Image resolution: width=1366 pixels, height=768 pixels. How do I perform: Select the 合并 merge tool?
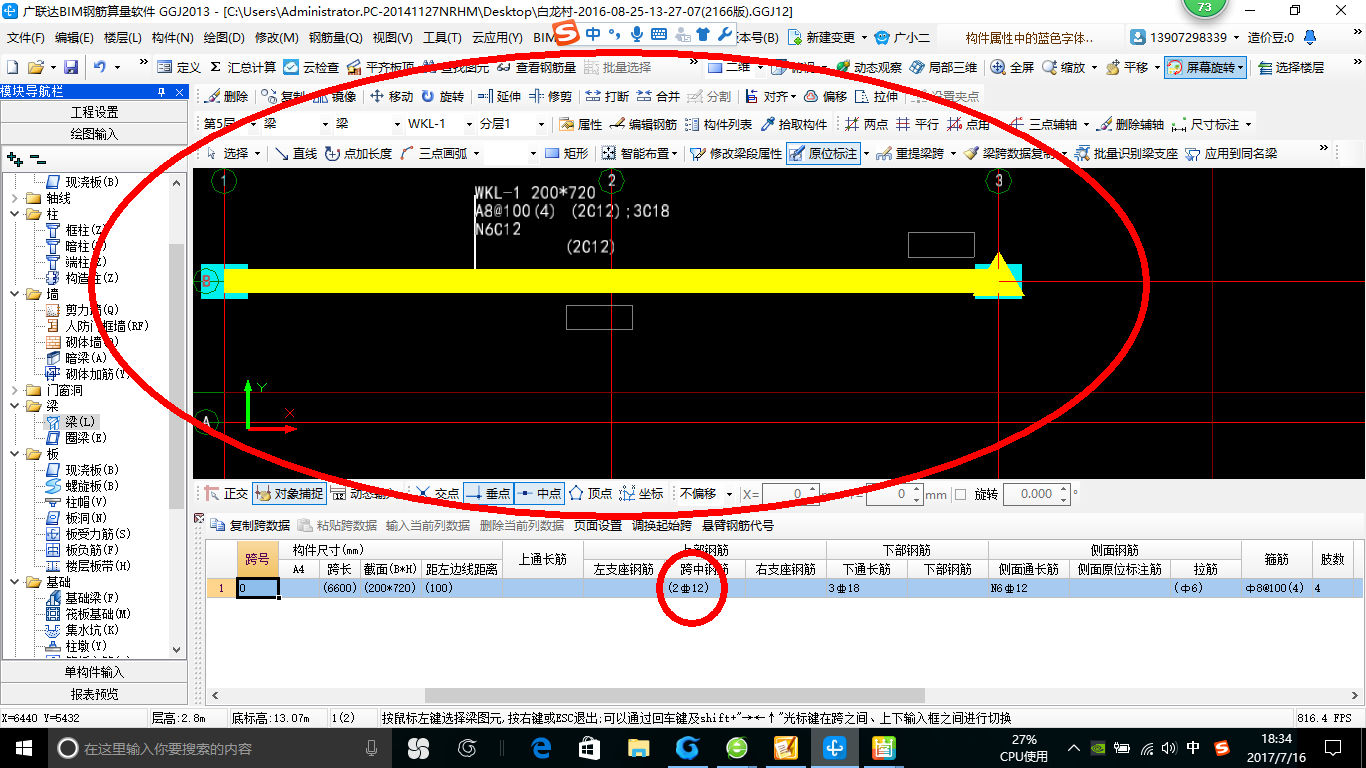658,97
